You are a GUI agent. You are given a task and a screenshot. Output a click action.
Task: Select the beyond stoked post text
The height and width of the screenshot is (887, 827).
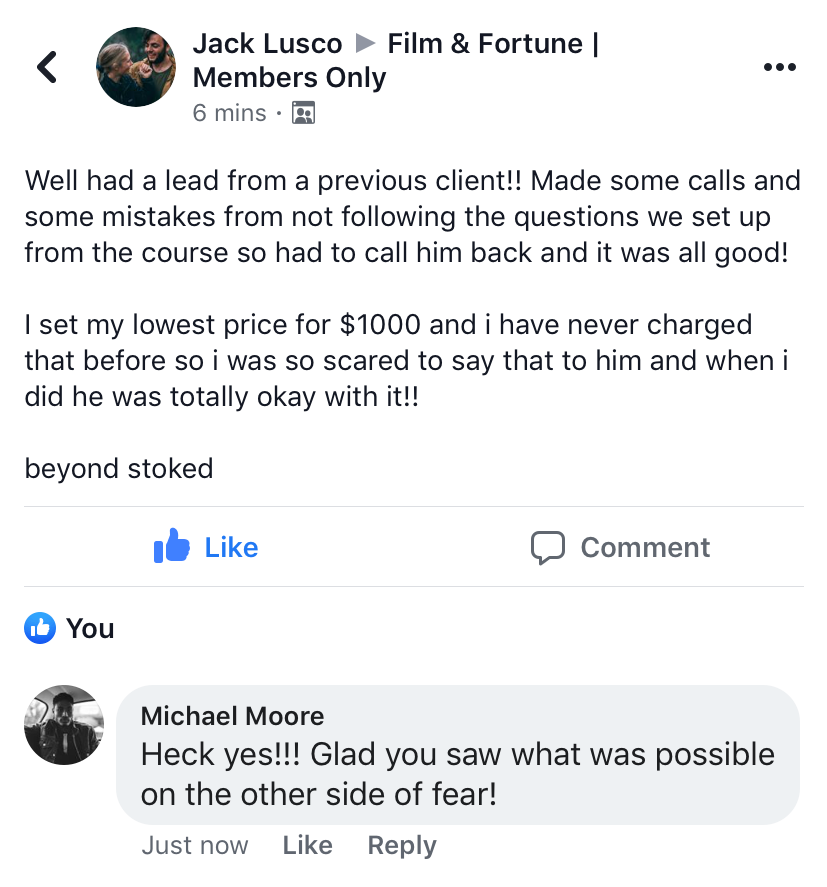119,468
